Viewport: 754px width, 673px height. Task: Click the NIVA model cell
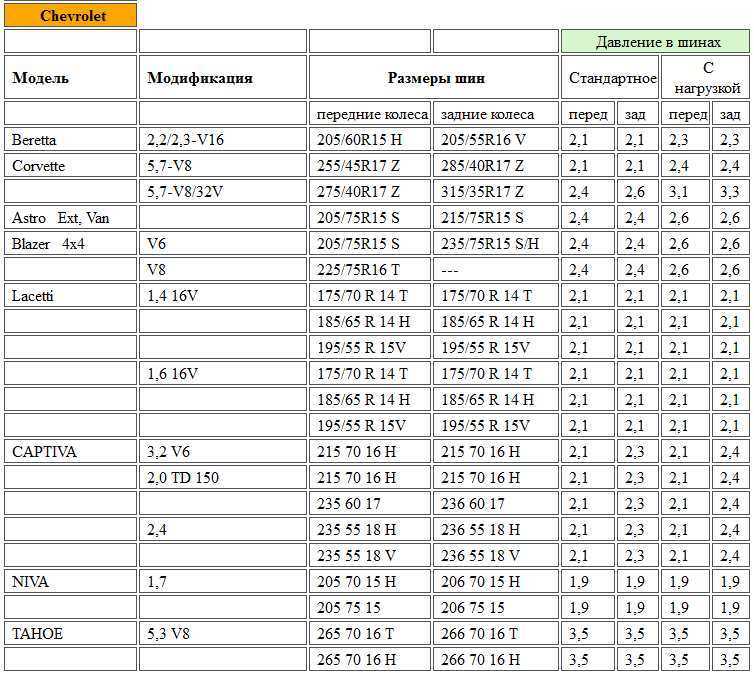(70, 582)
